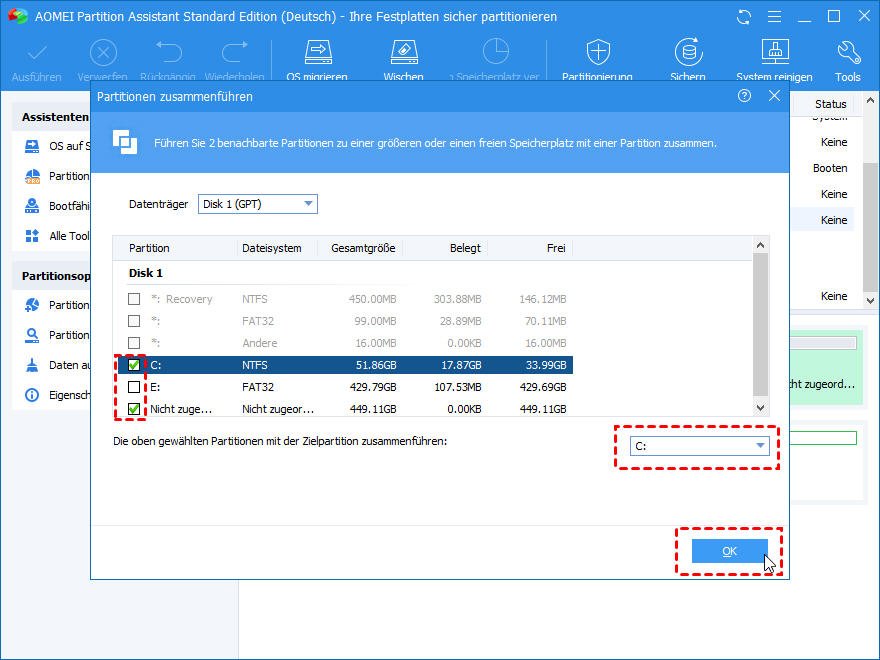Click the Partitionsoperationen sidebar heading
The height and width of the screenshot is (660, 880).
pos(56,276)
